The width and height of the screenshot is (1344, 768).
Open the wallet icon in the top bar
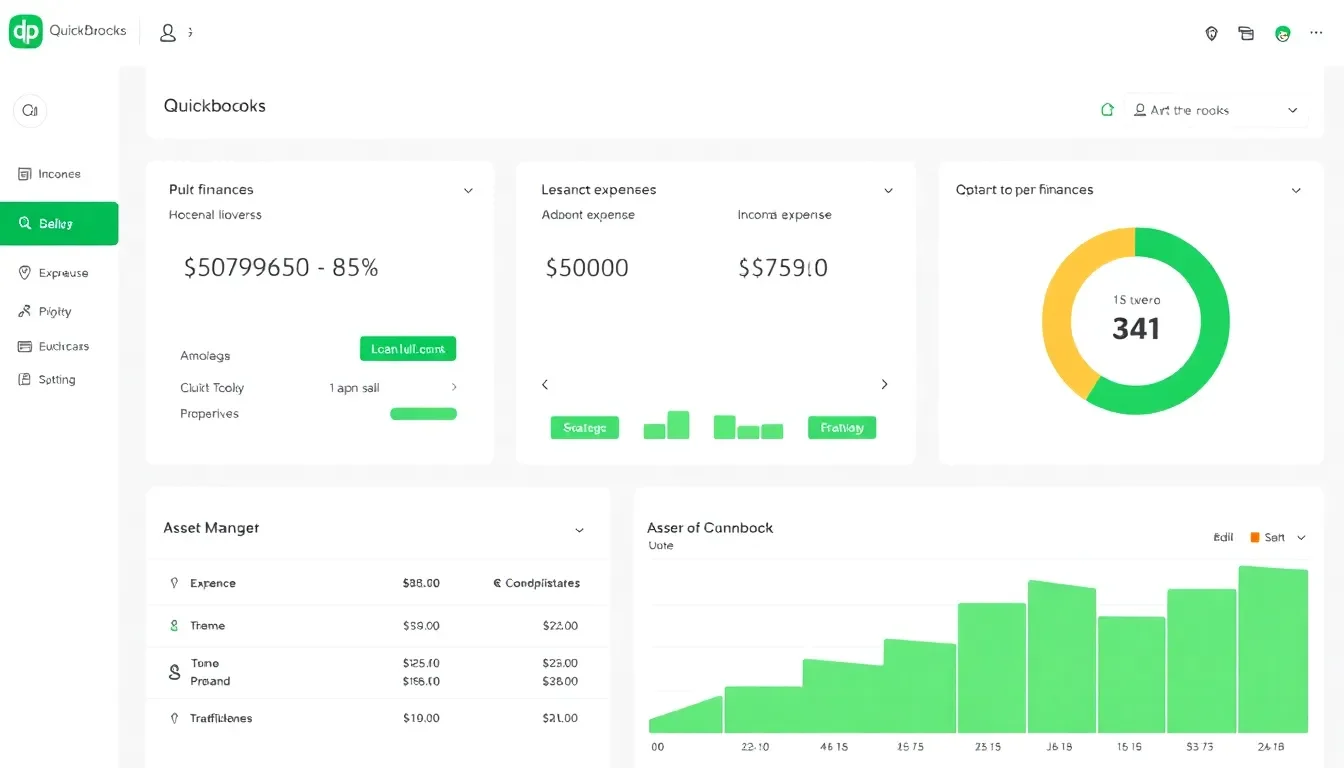pos(1246,33)
